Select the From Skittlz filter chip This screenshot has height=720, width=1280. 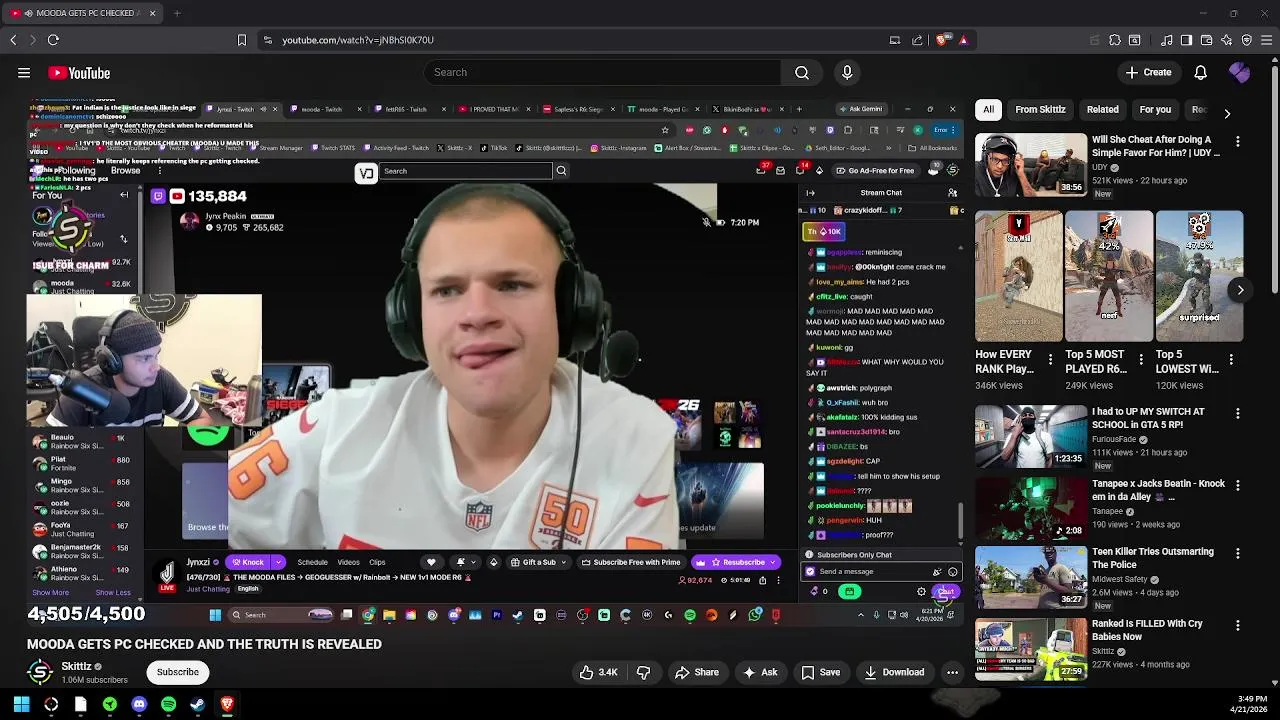[x=1040, y=109]
